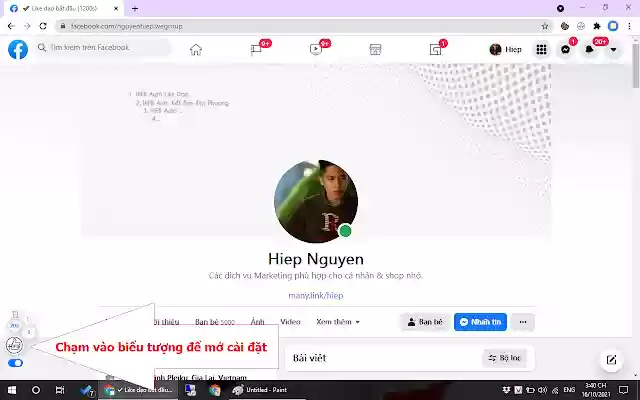Click the 'Nhắn tin' message button
The height and width of the screenshot is (400, 640).
[479, 322]
